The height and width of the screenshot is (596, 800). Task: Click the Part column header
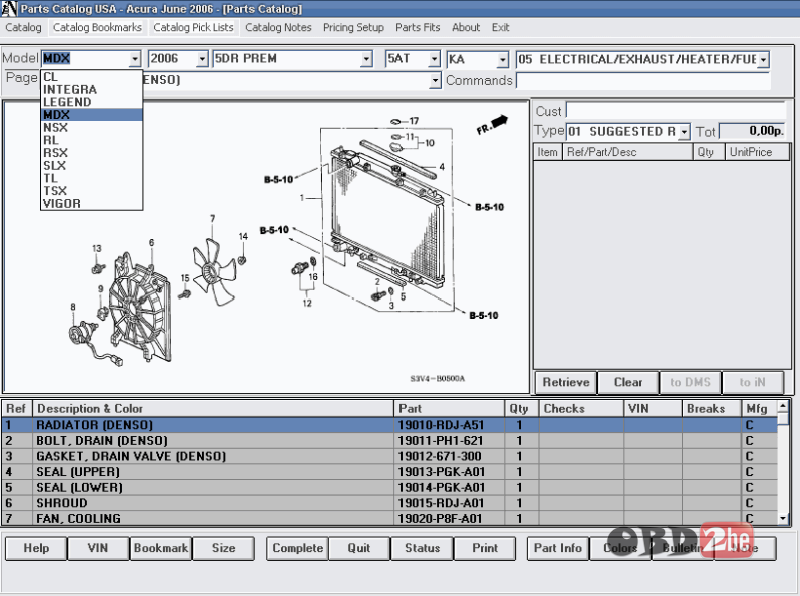[x=449, y=409]
